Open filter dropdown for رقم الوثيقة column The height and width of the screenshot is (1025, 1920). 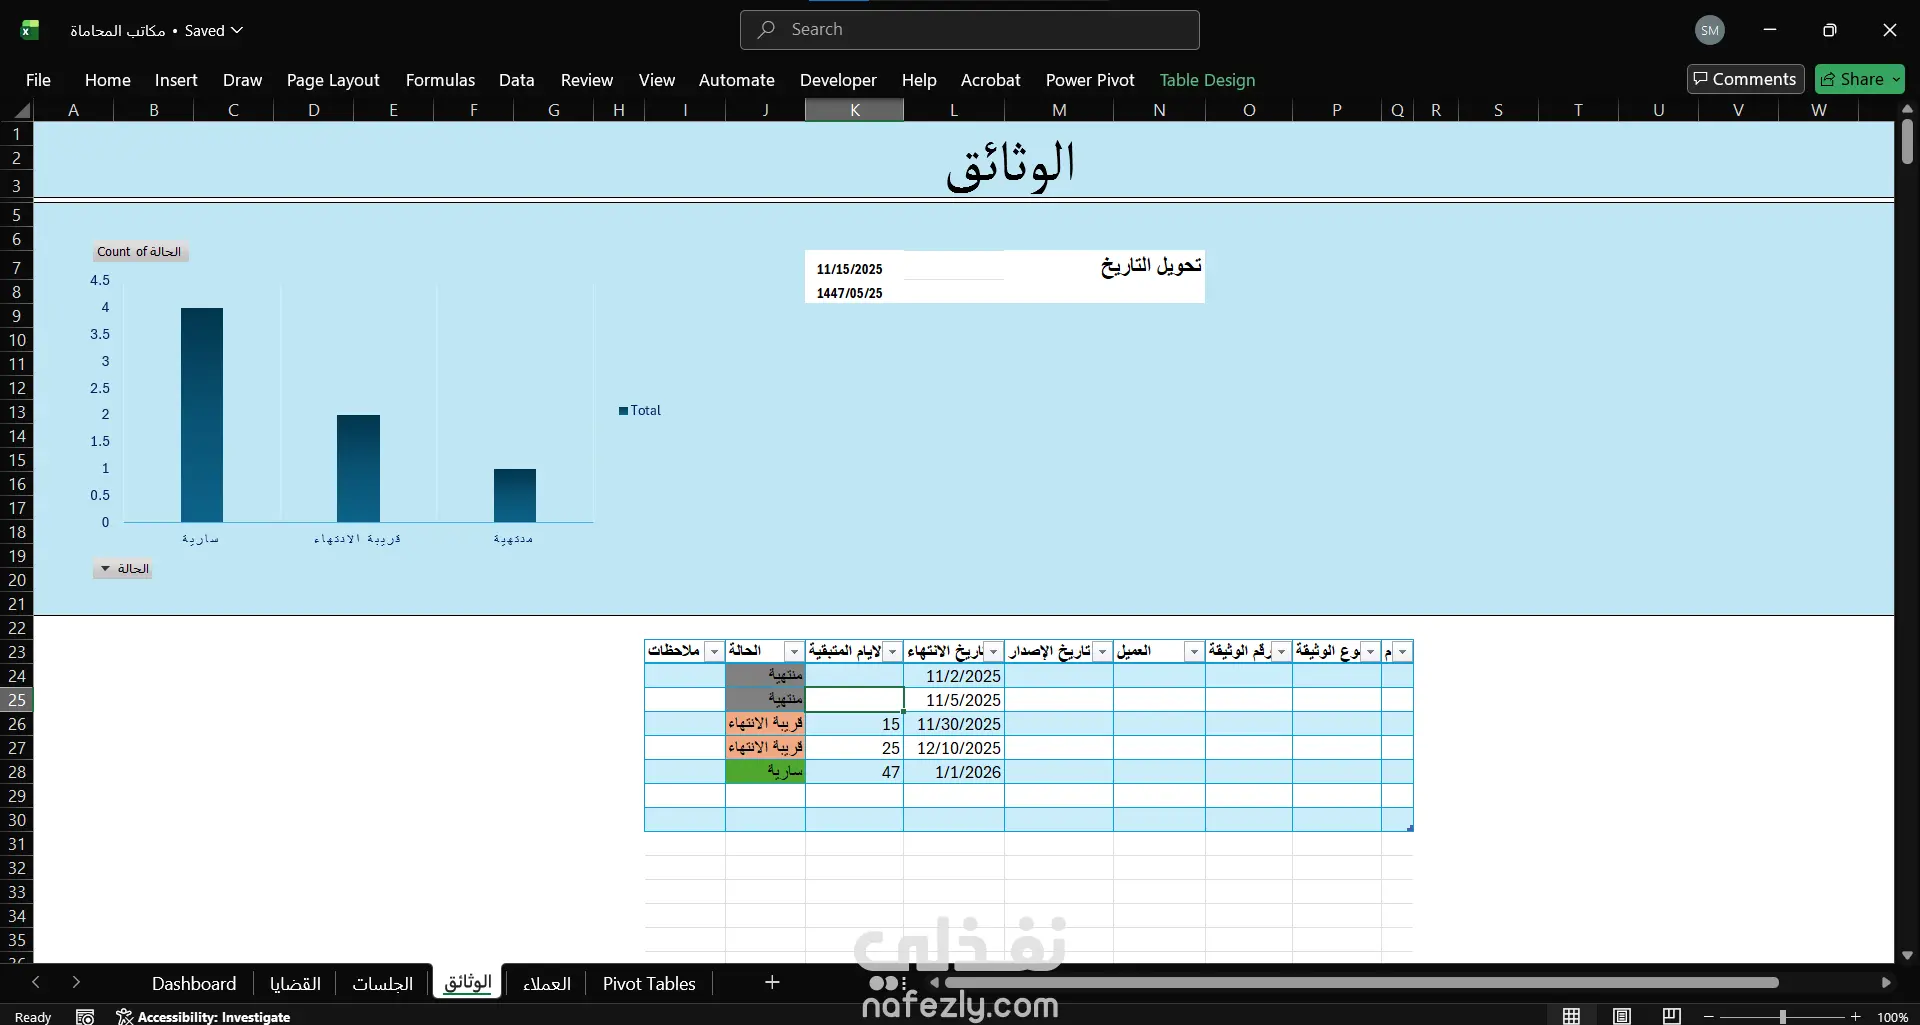pyautogui.click(x=1281, y=652)
